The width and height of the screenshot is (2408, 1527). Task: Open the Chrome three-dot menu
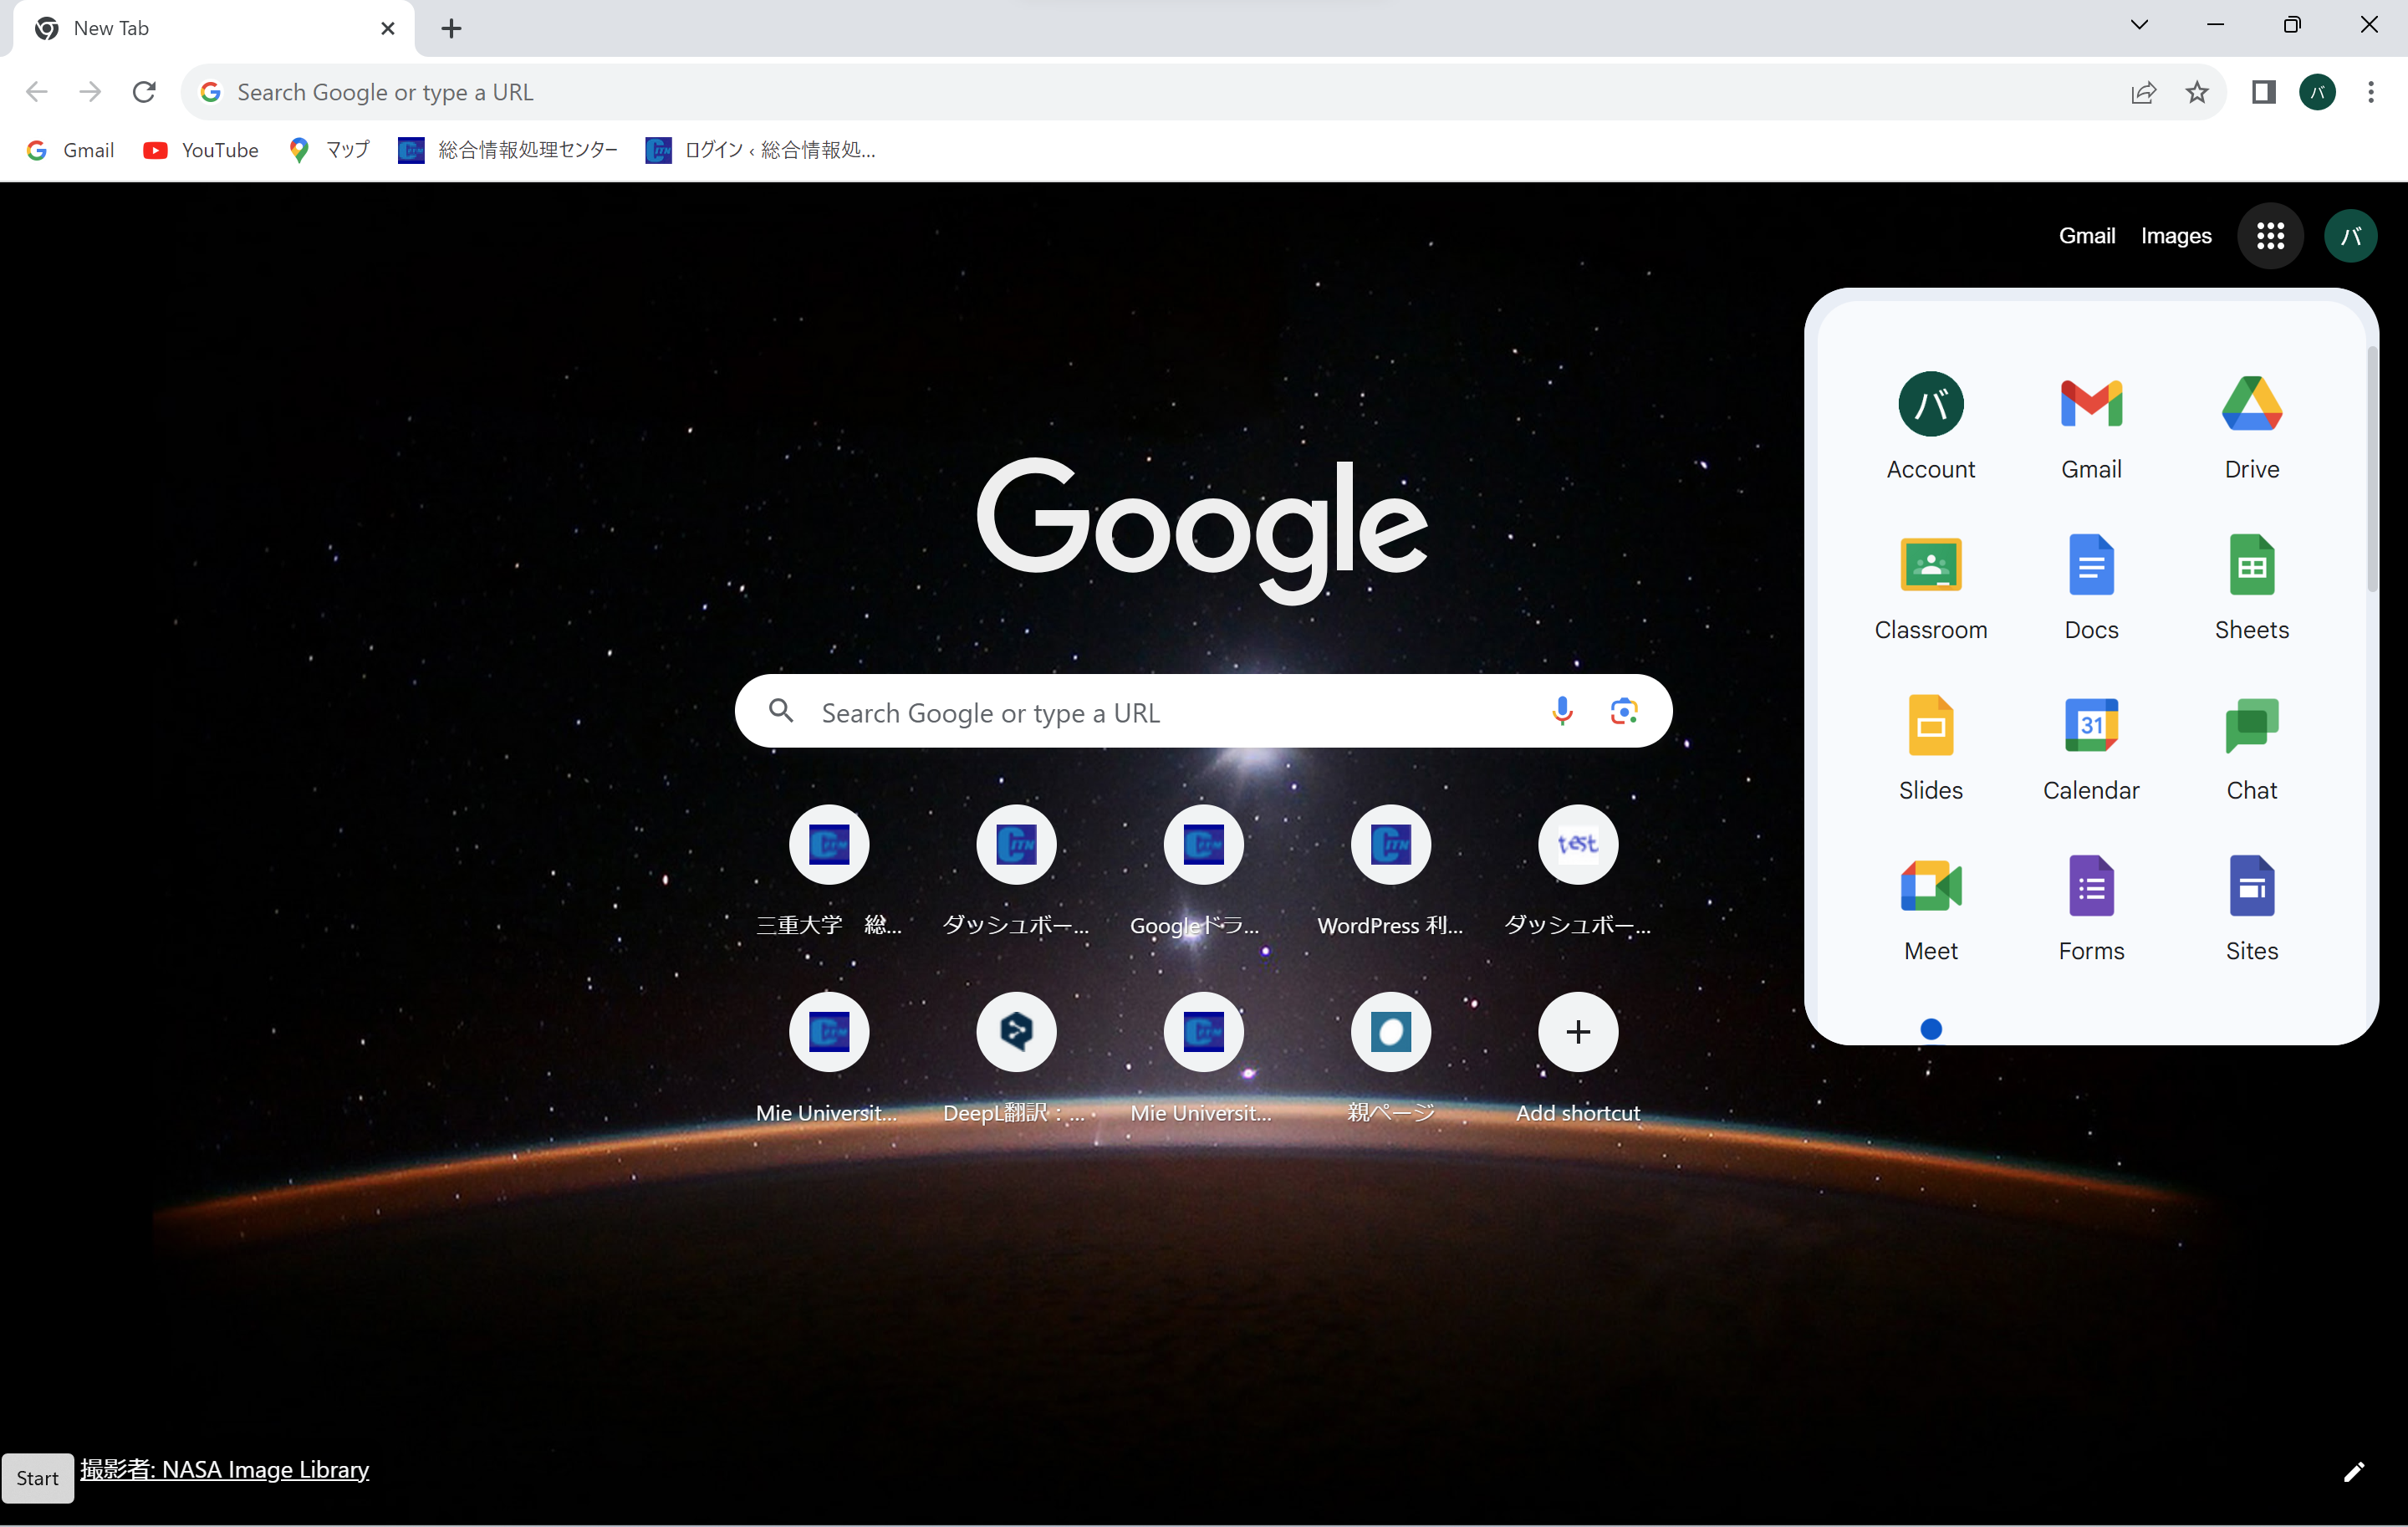pos(2370,92)
